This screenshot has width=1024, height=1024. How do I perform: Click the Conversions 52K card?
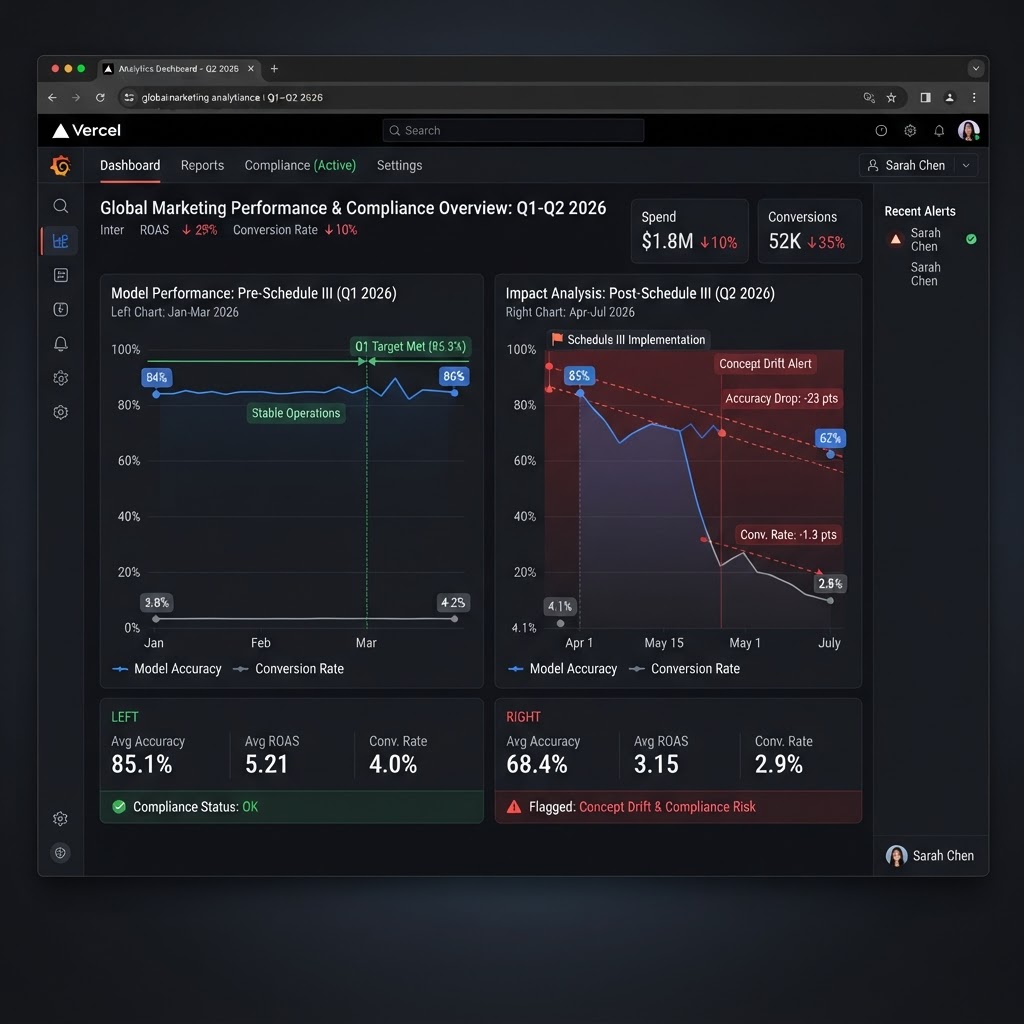pos(810,231)
